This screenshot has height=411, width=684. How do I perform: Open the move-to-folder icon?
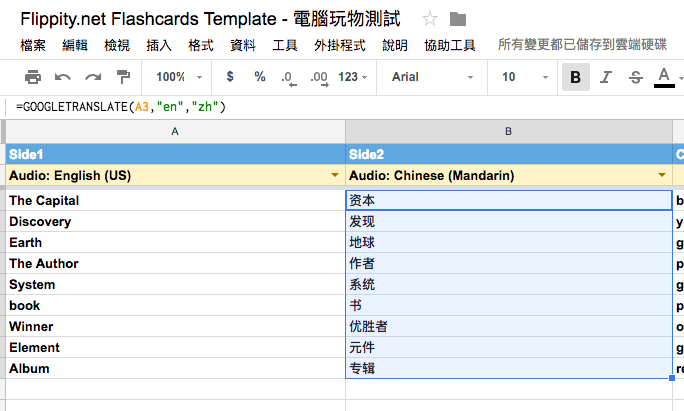pyautogui.click(x=458, y=19)
